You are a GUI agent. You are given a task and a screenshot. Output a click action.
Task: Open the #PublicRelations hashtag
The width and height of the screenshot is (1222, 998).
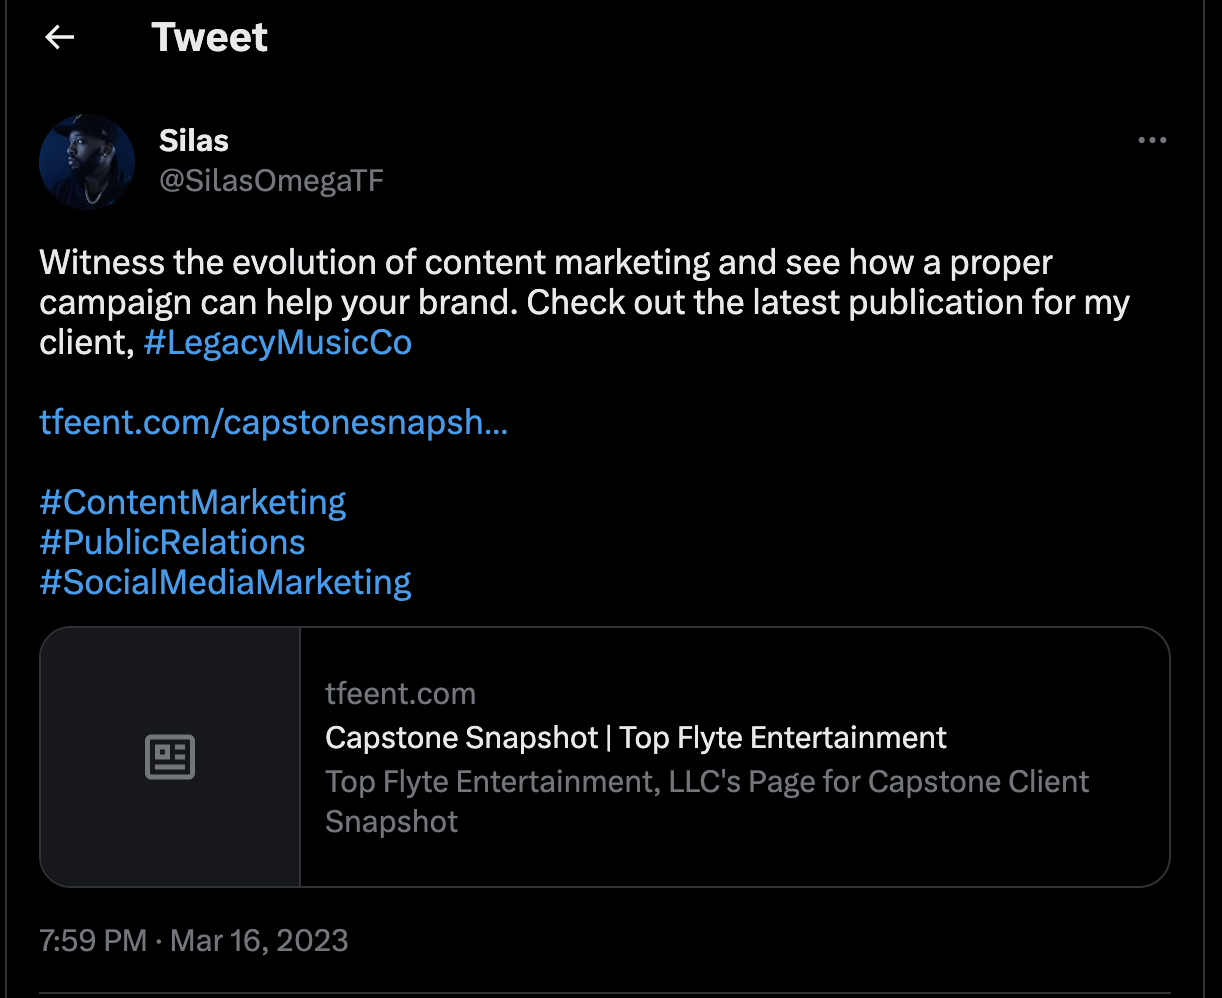point(172,542)
